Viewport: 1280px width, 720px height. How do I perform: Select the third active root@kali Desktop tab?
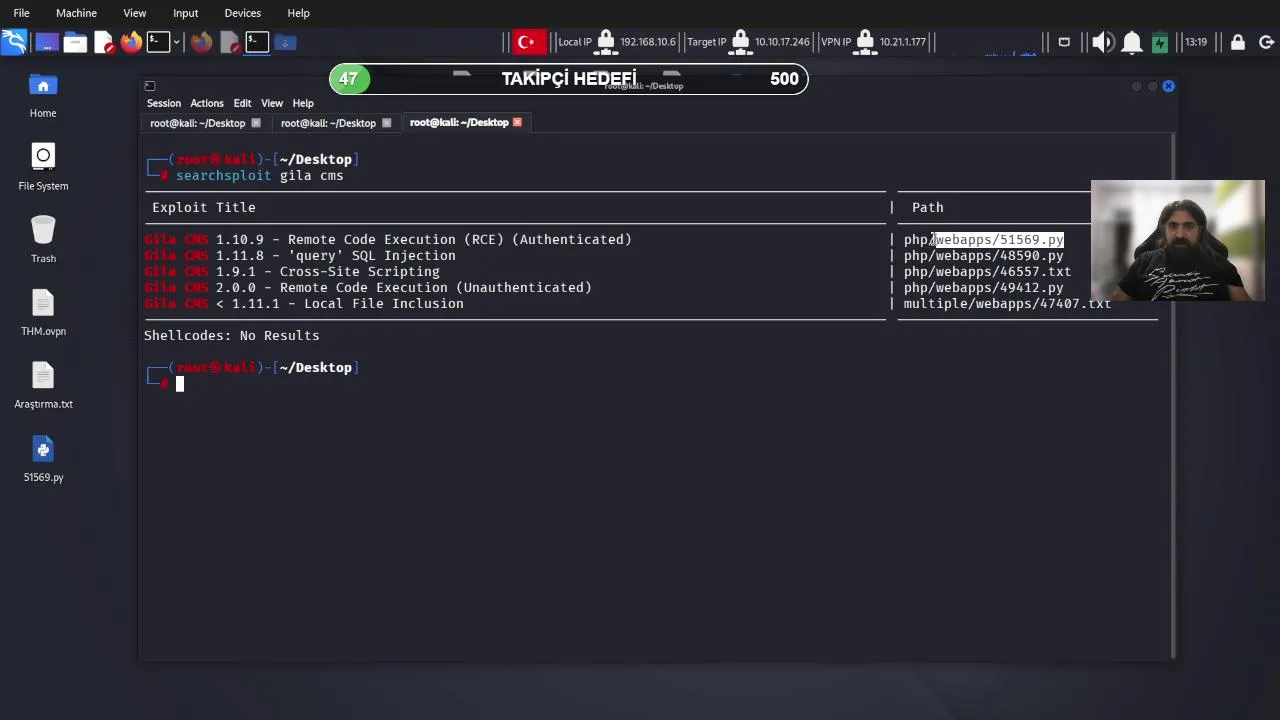(x=459, y=123)
